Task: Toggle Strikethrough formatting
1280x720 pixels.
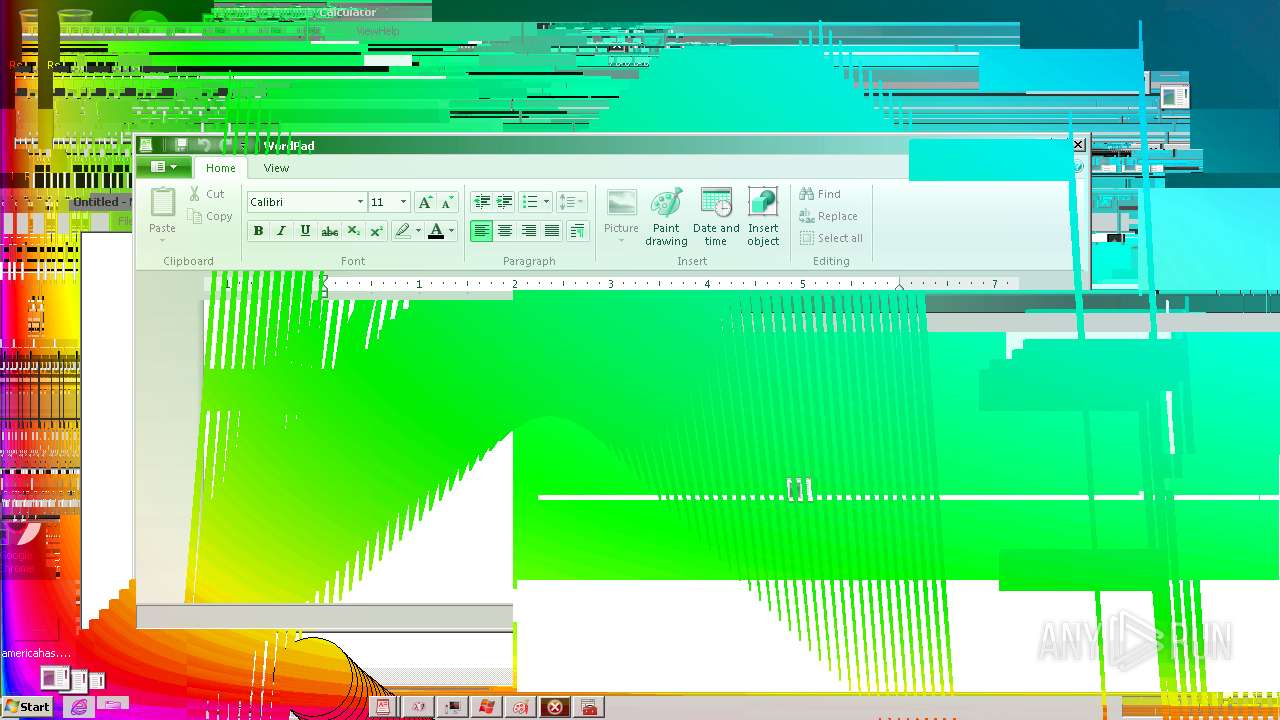Action: [329, 231]
